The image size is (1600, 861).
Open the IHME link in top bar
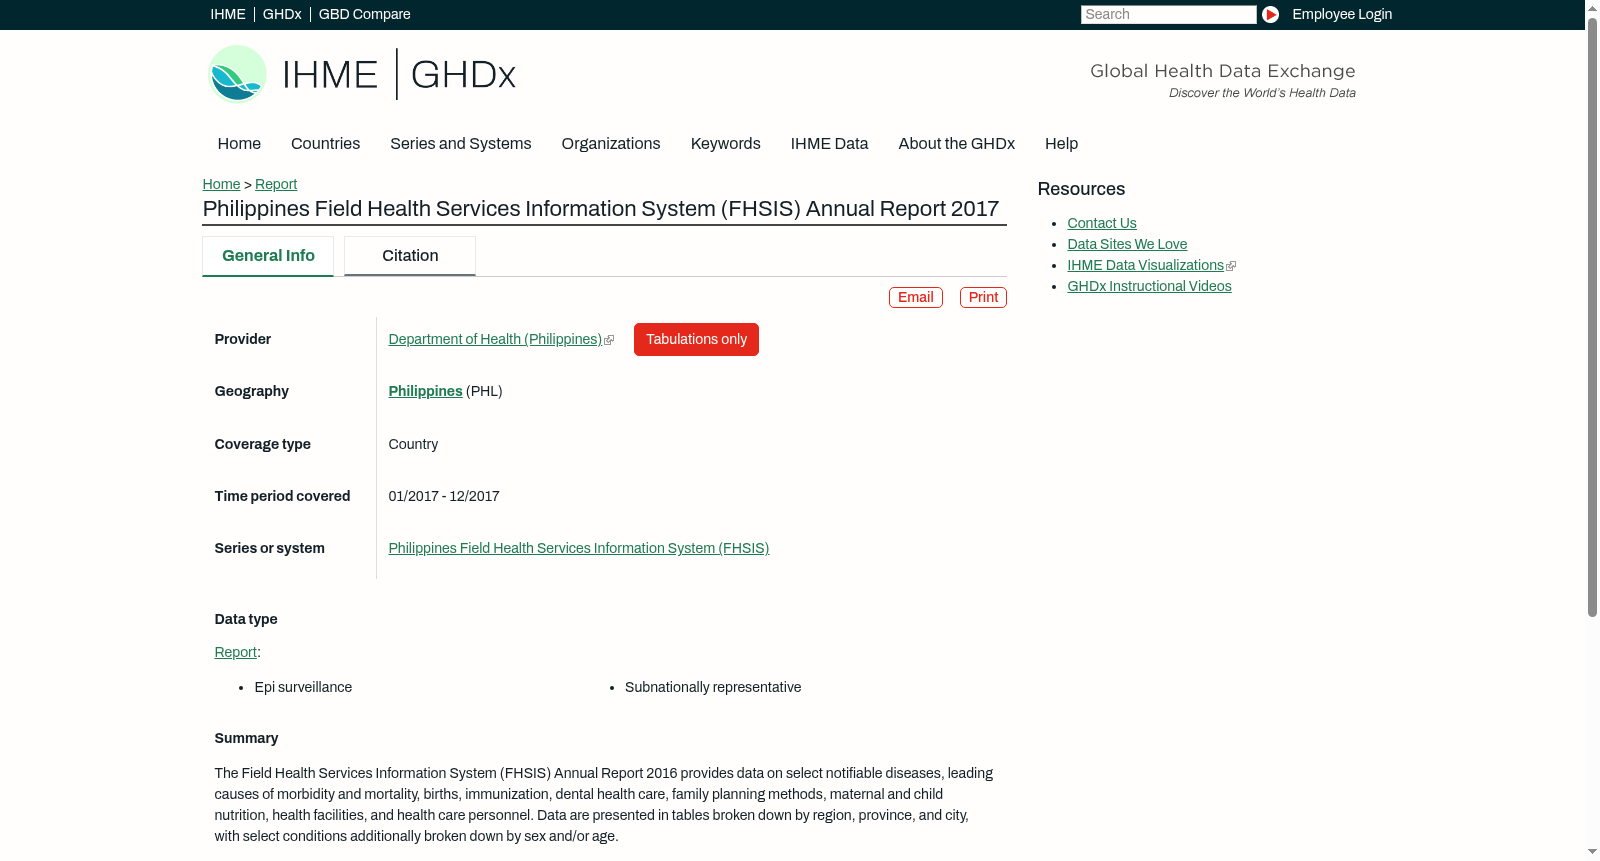(x=228, y=14)
